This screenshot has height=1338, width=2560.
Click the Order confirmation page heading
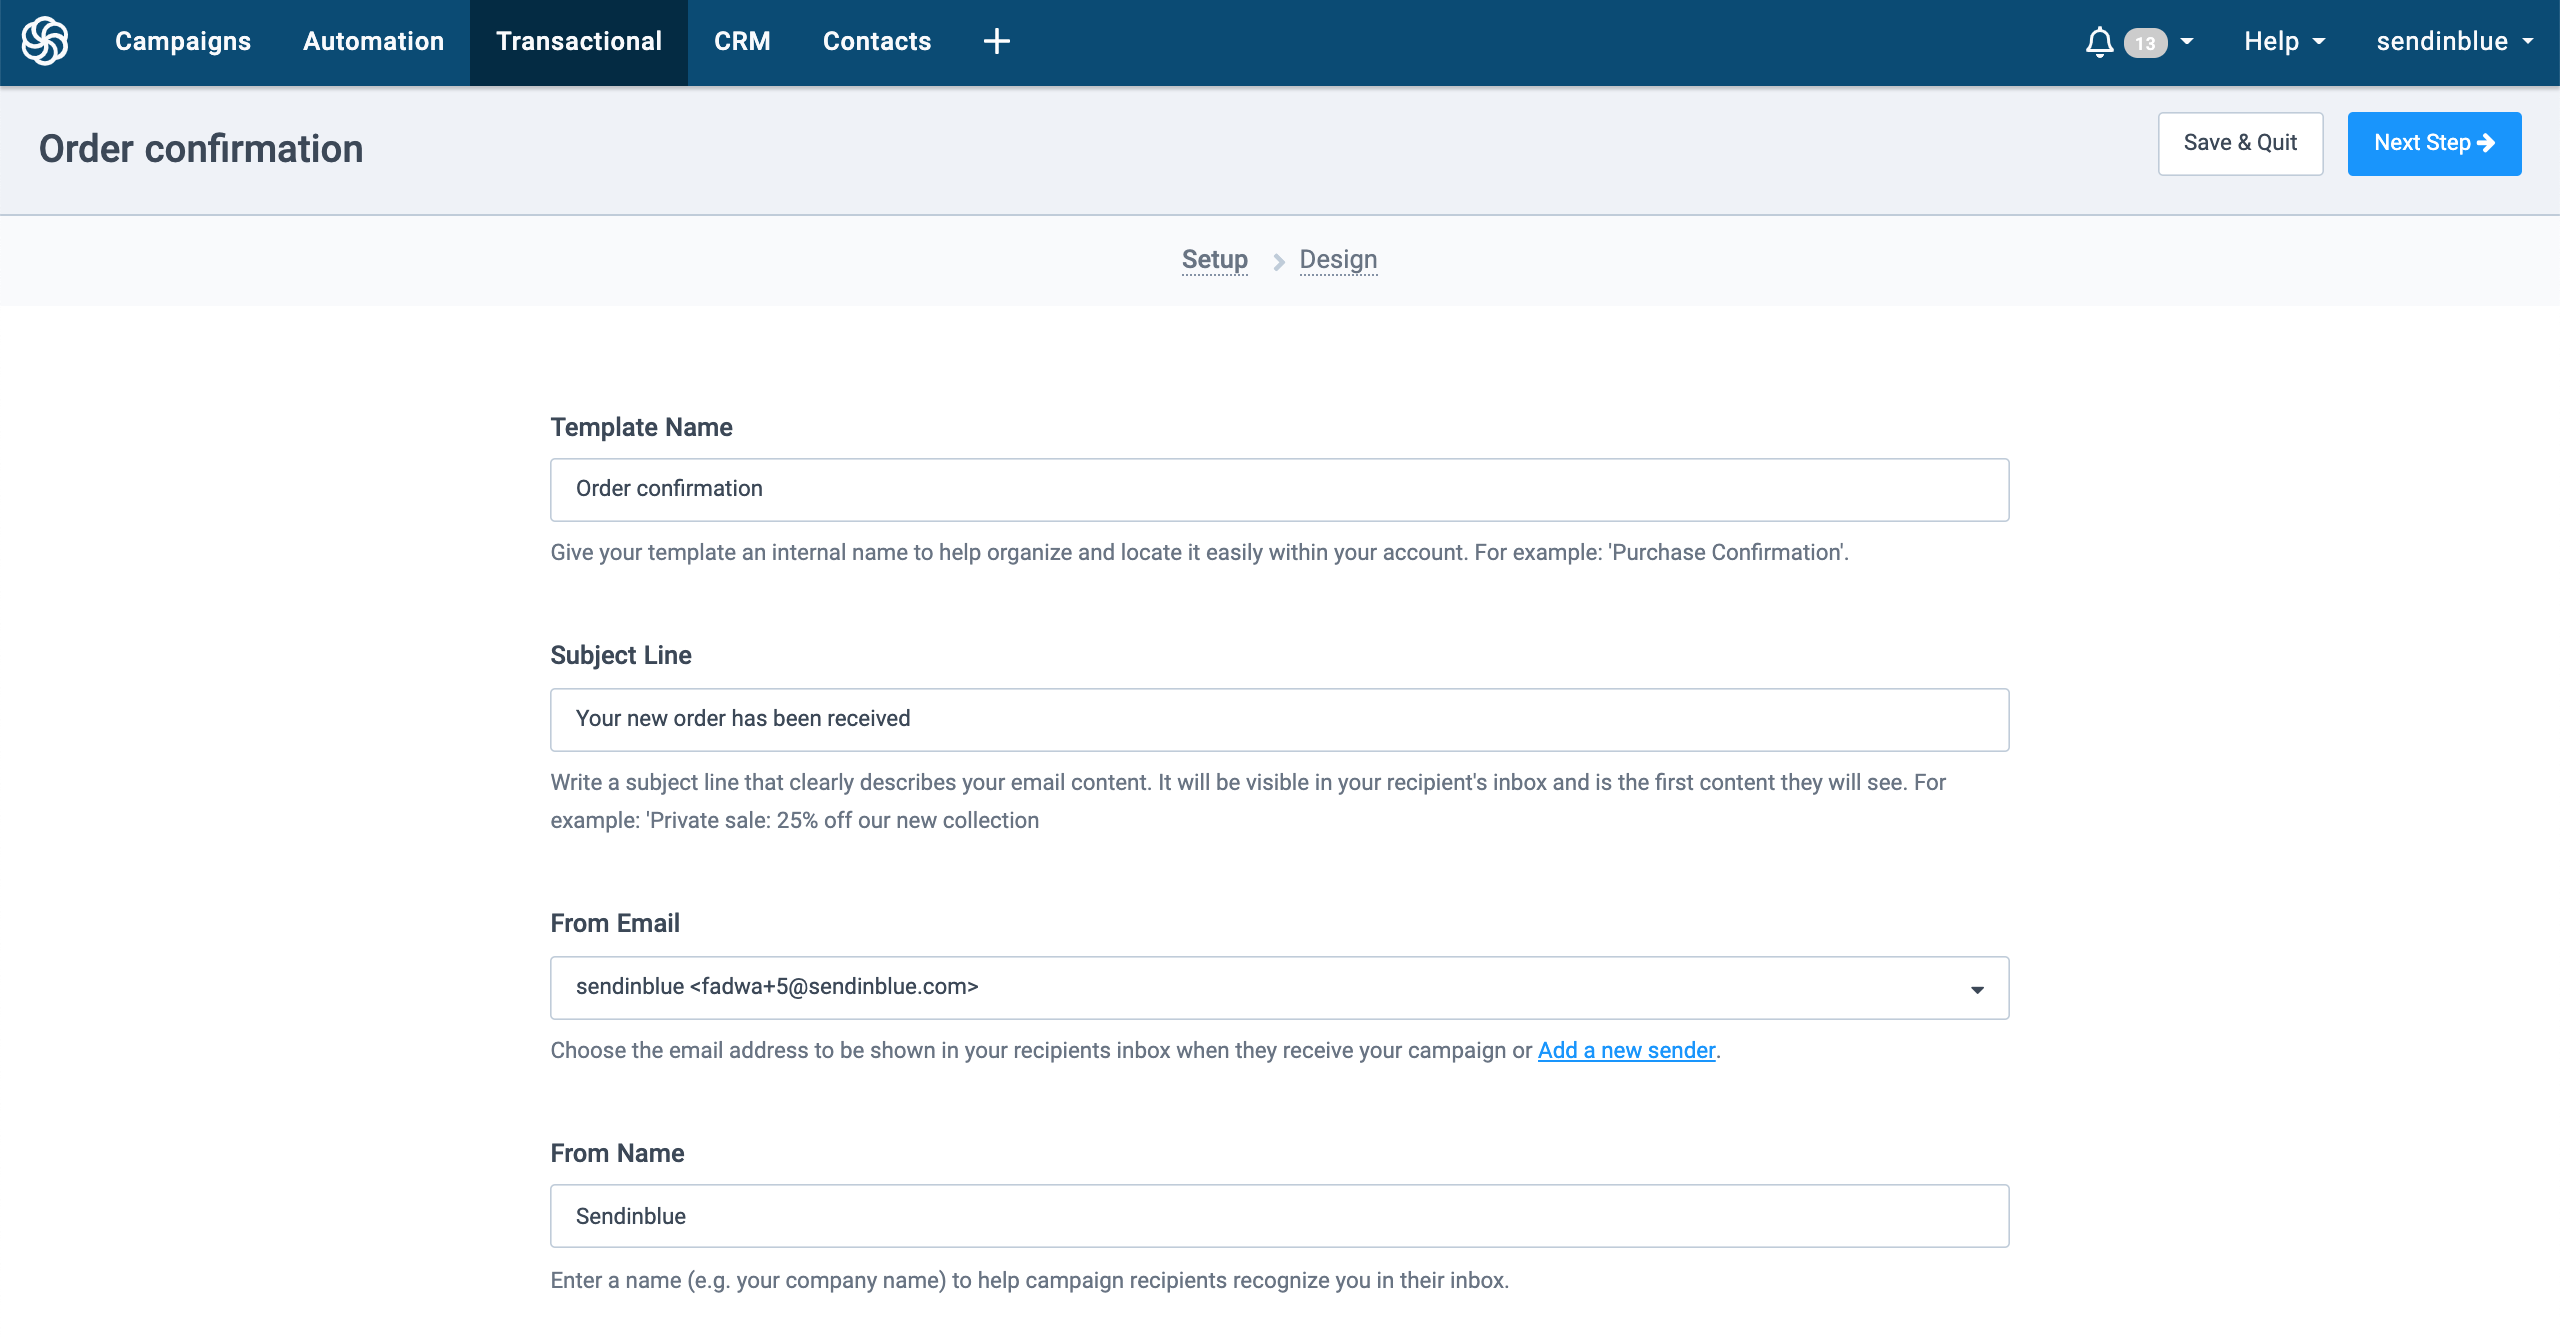[x=201, y=148]
